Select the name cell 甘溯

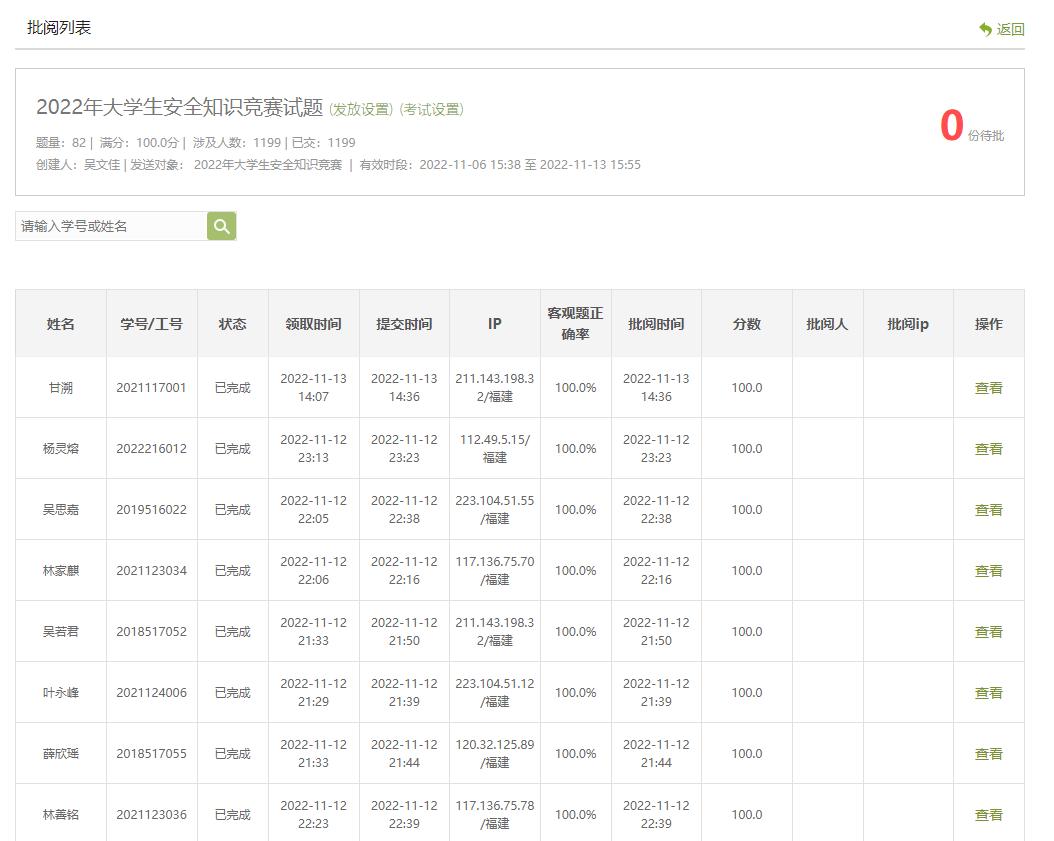(x=60, y=388)
